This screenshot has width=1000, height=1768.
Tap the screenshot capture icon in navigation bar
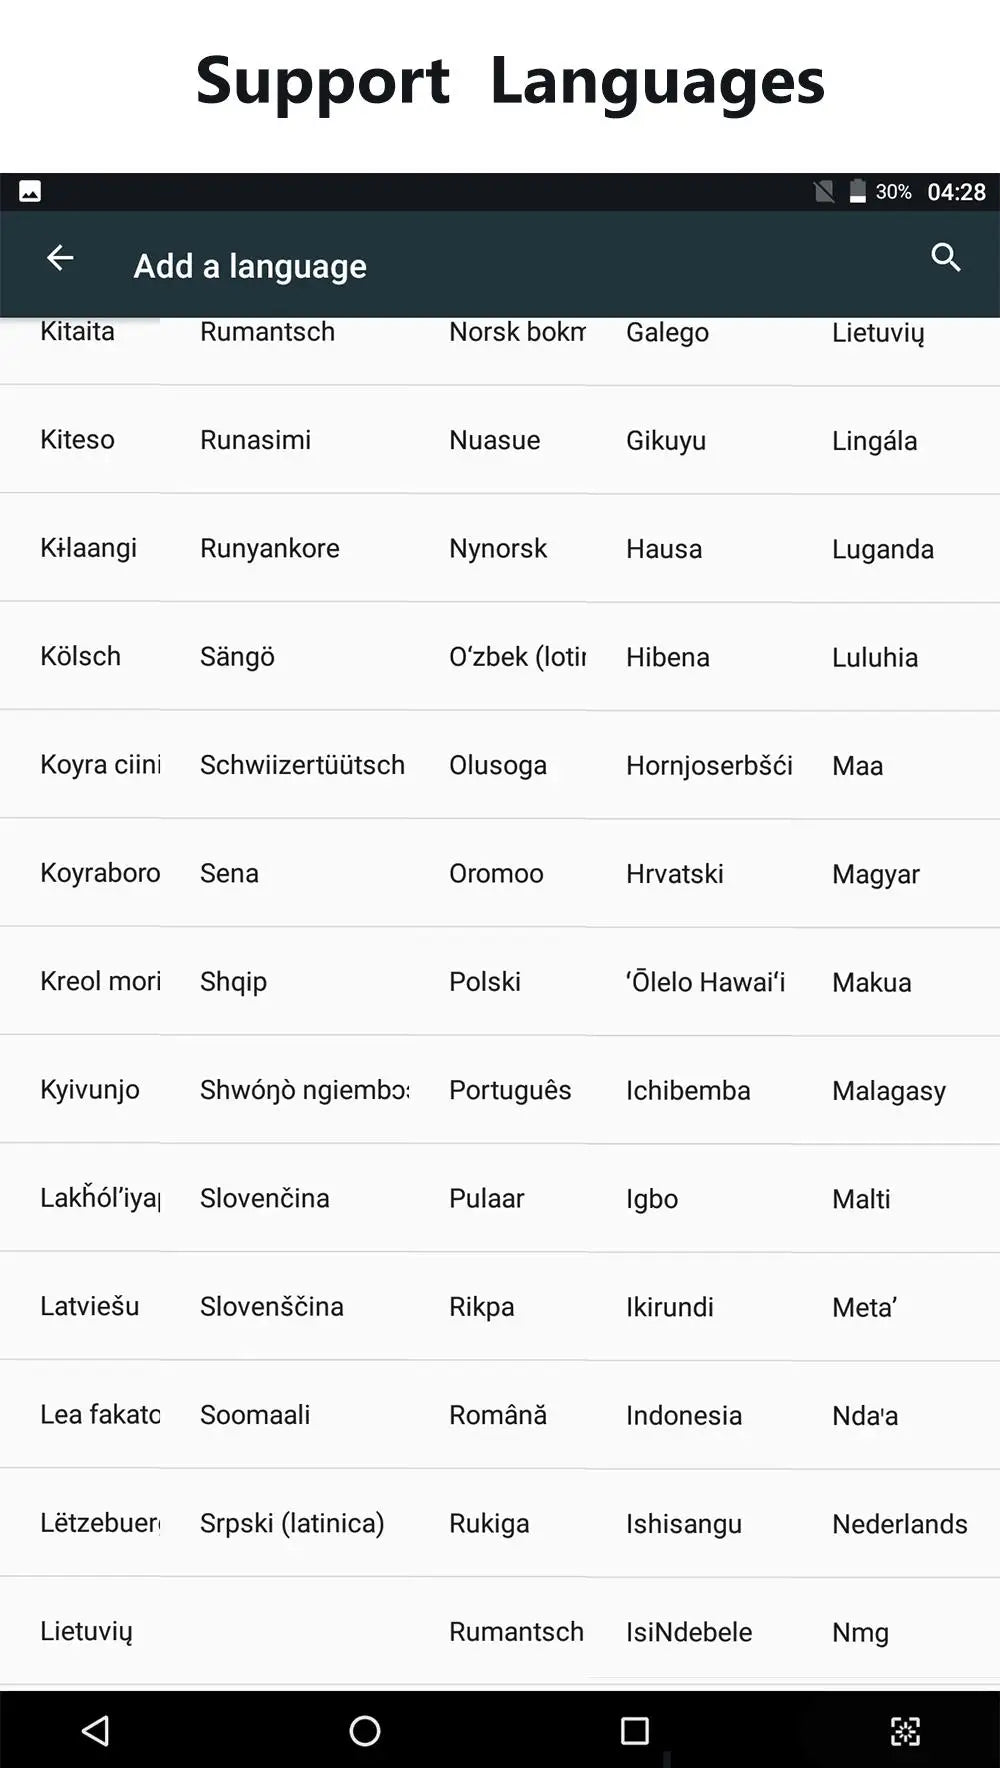coord(905,1731)
